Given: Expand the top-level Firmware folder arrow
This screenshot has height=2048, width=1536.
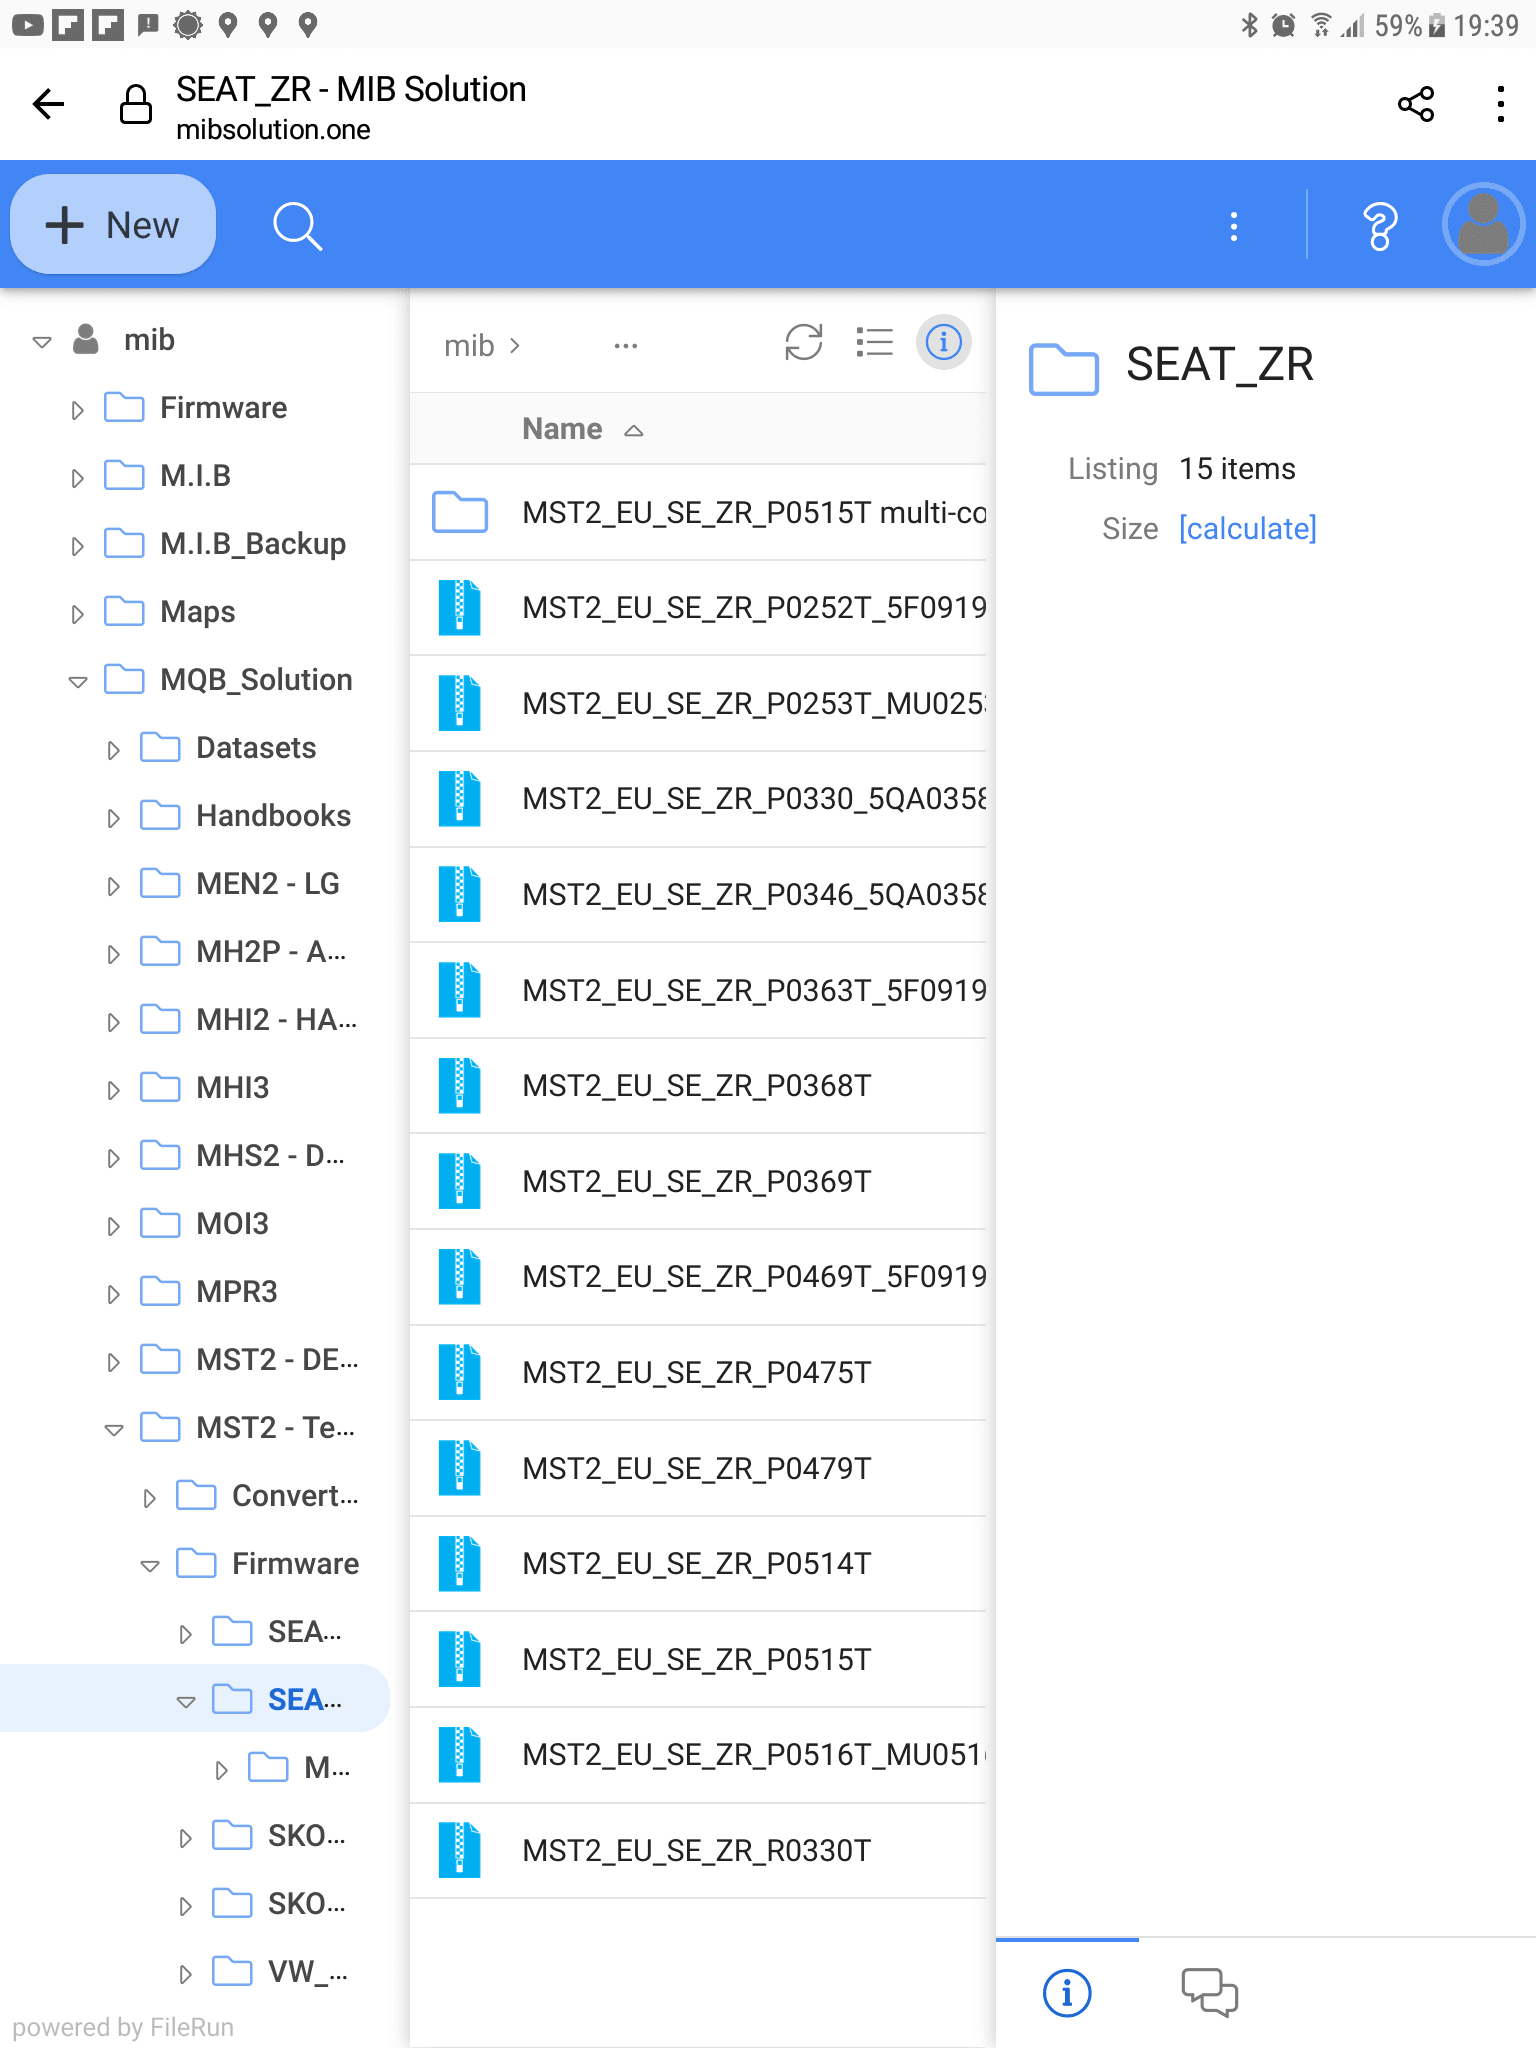Looking at the screenshot, I should (x=77, y=410).
